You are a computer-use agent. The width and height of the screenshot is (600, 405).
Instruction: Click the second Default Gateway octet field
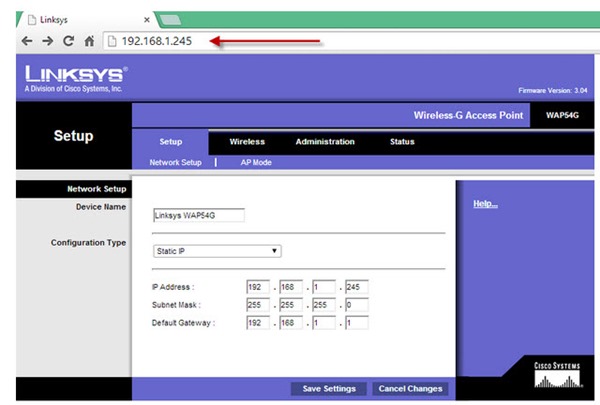click(x=291, y=323)
